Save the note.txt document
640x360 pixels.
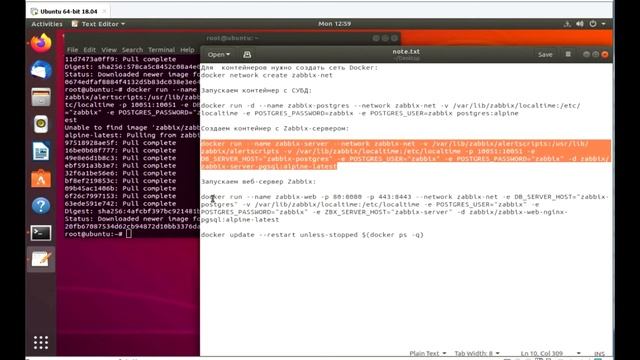545,54
